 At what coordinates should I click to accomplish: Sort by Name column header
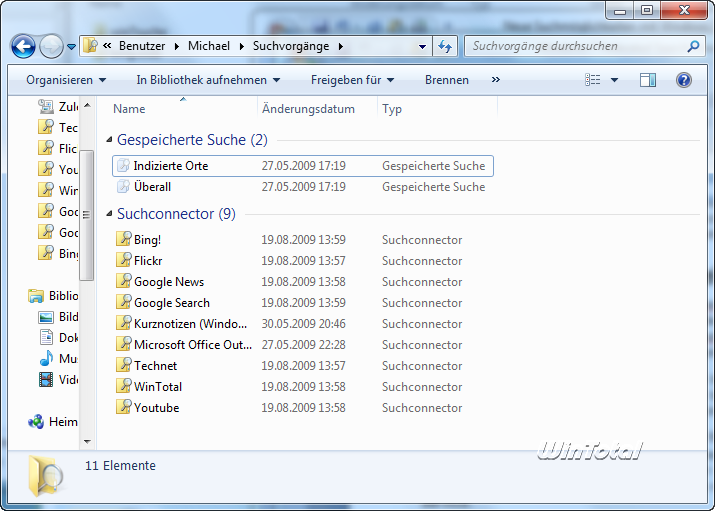[129, 109]
